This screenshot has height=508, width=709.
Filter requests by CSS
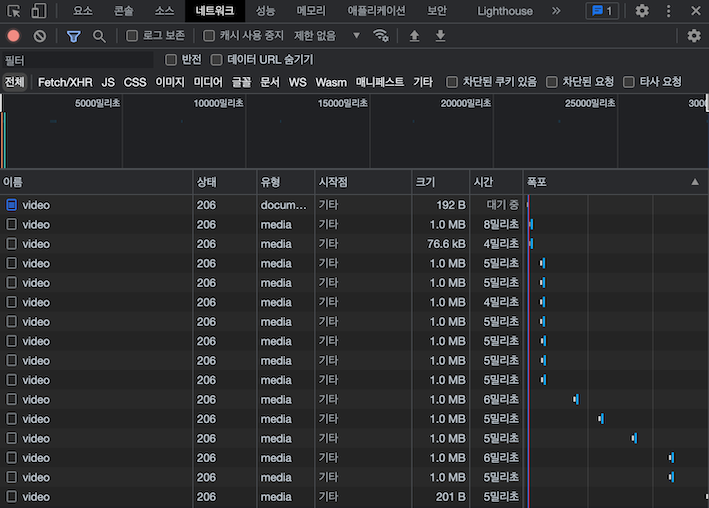click(135, 82)
